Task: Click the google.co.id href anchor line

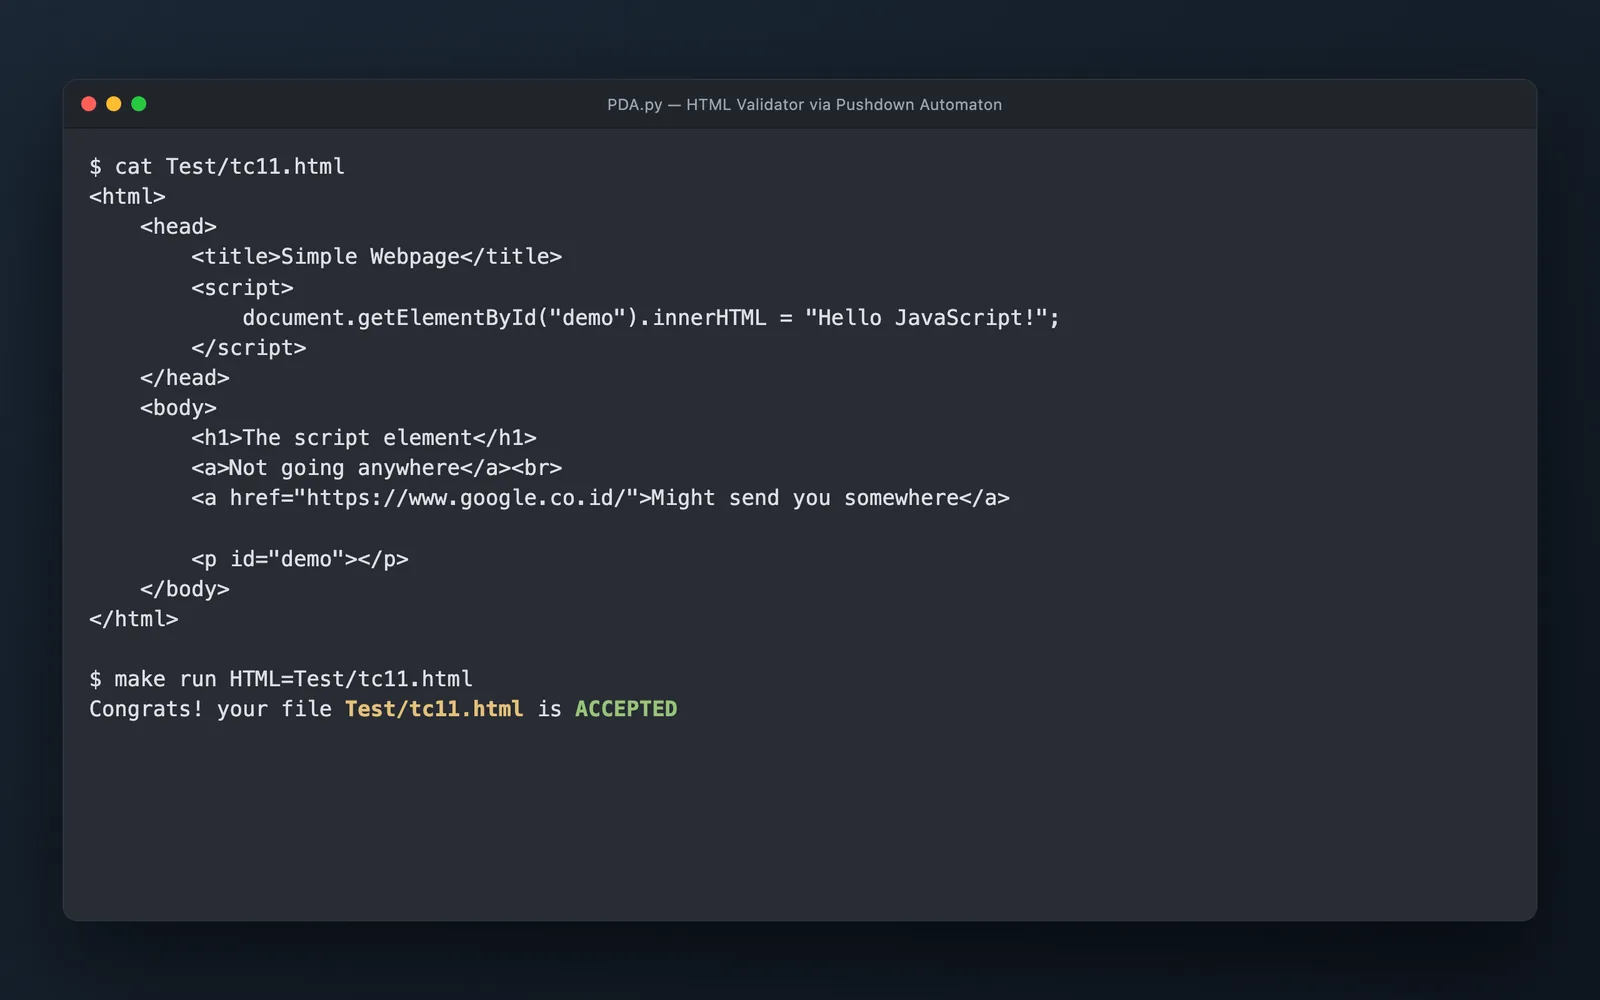Action: (x=600, y=498)
